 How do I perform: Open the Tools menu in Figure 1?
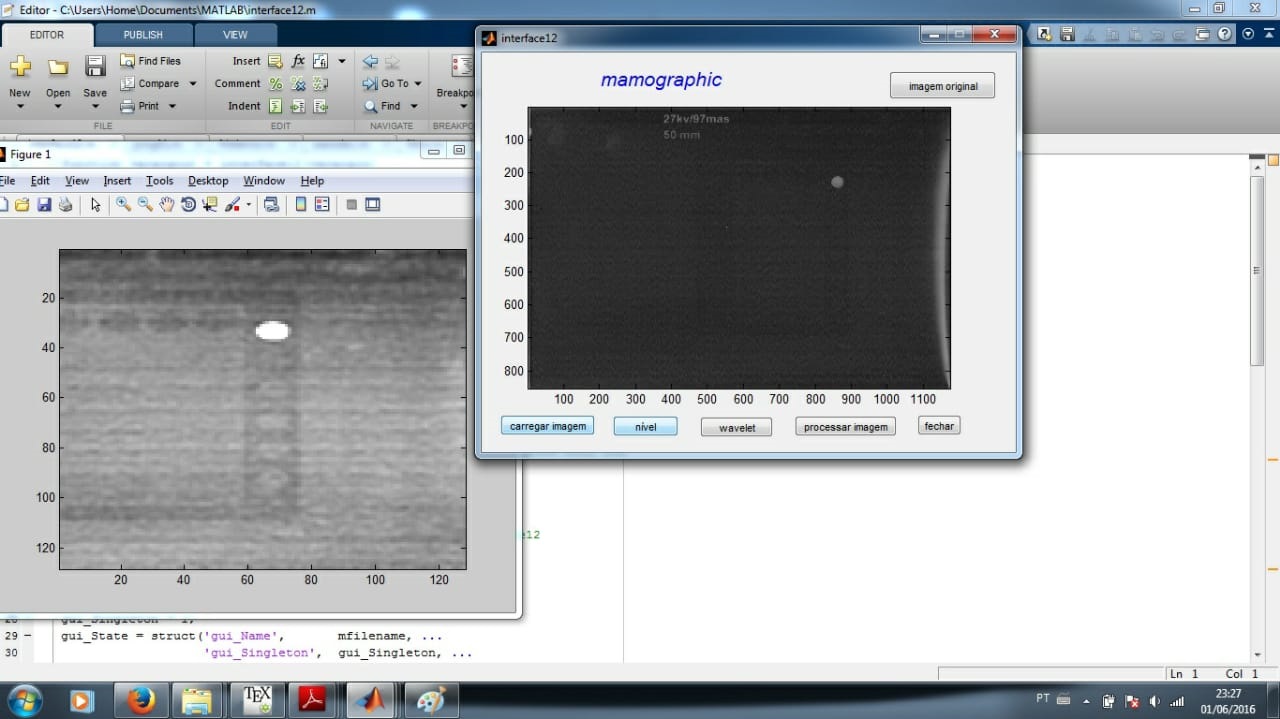(159, 181)
